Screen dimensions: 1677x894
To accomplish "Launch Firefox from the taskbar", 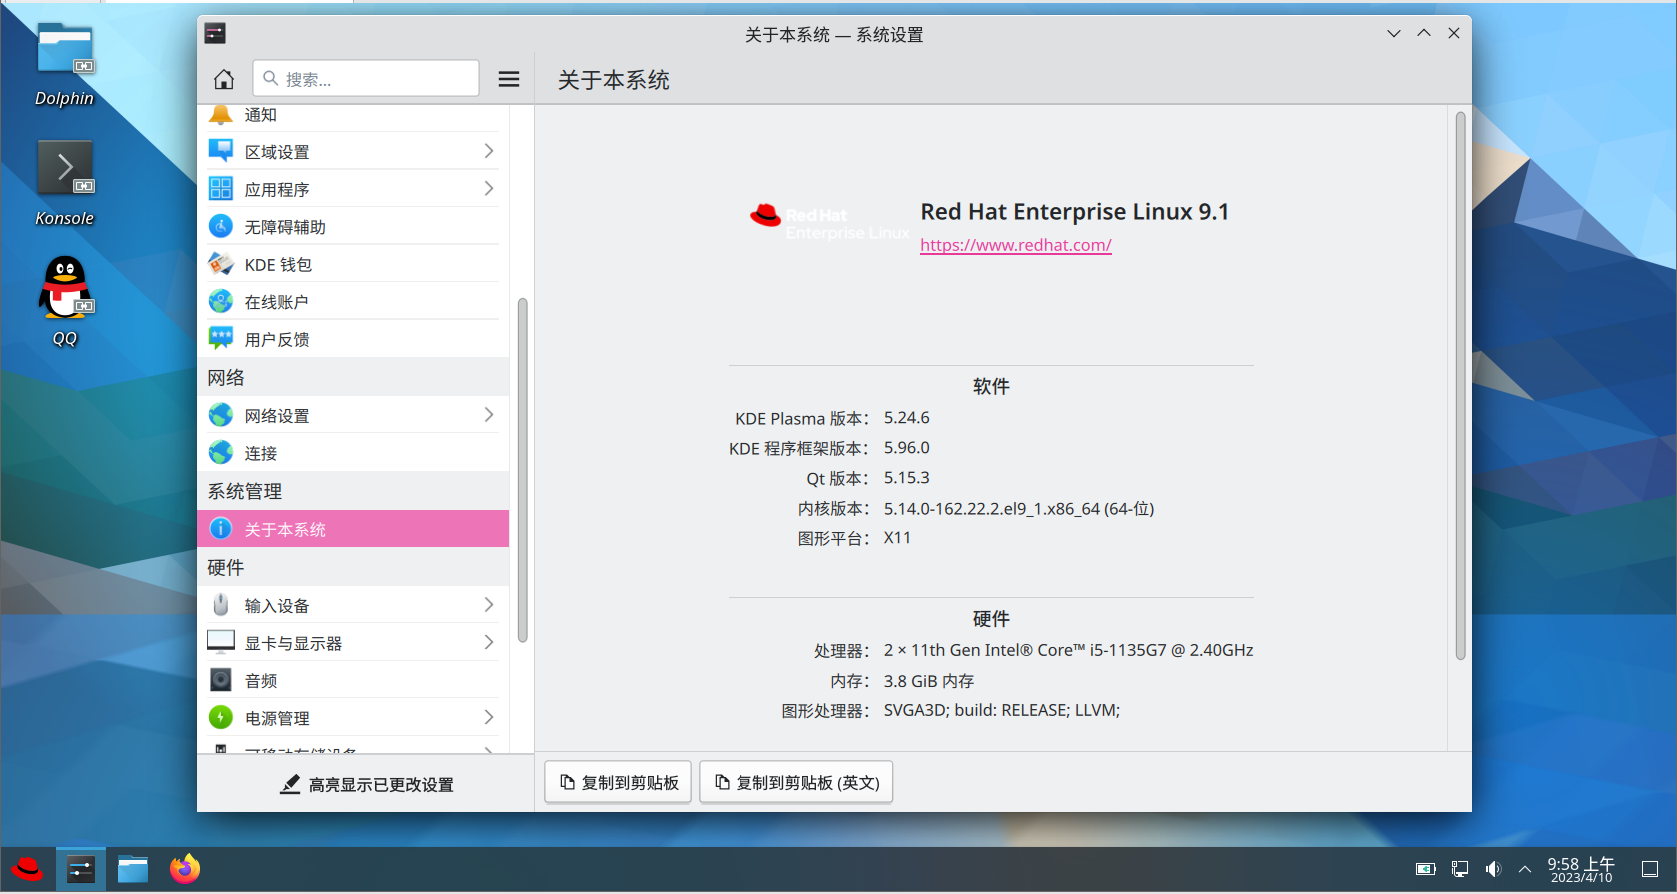I will (x=184, y=869).
